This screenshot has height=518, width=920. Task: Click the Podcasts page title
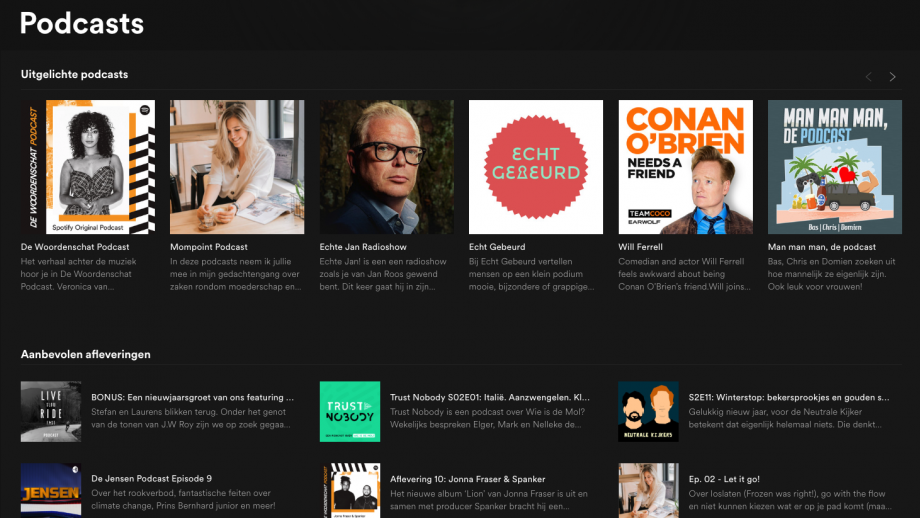[82, 23]
